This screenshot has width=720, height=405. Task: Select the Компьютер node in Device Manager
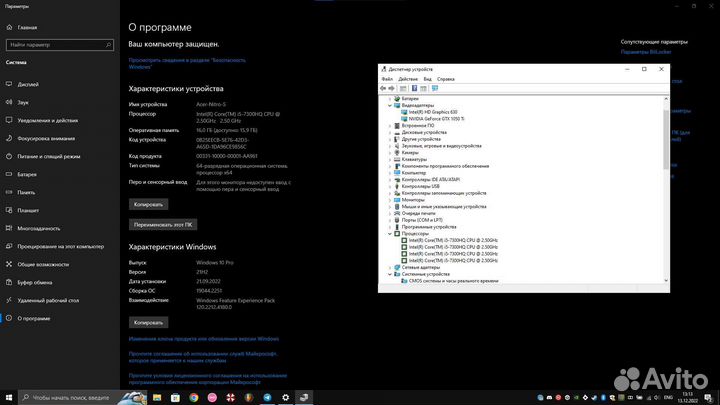pyautogui.click(x=413, y=173)
